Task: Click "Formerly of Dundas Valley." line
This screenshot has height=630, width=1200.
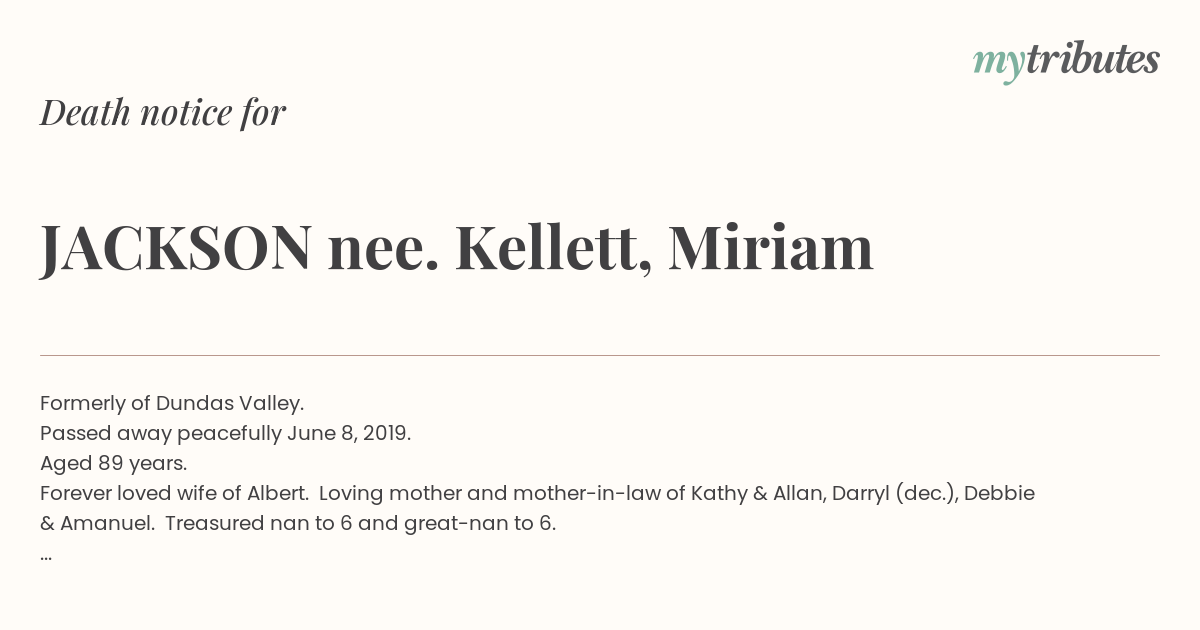Action: click(172, 403)
